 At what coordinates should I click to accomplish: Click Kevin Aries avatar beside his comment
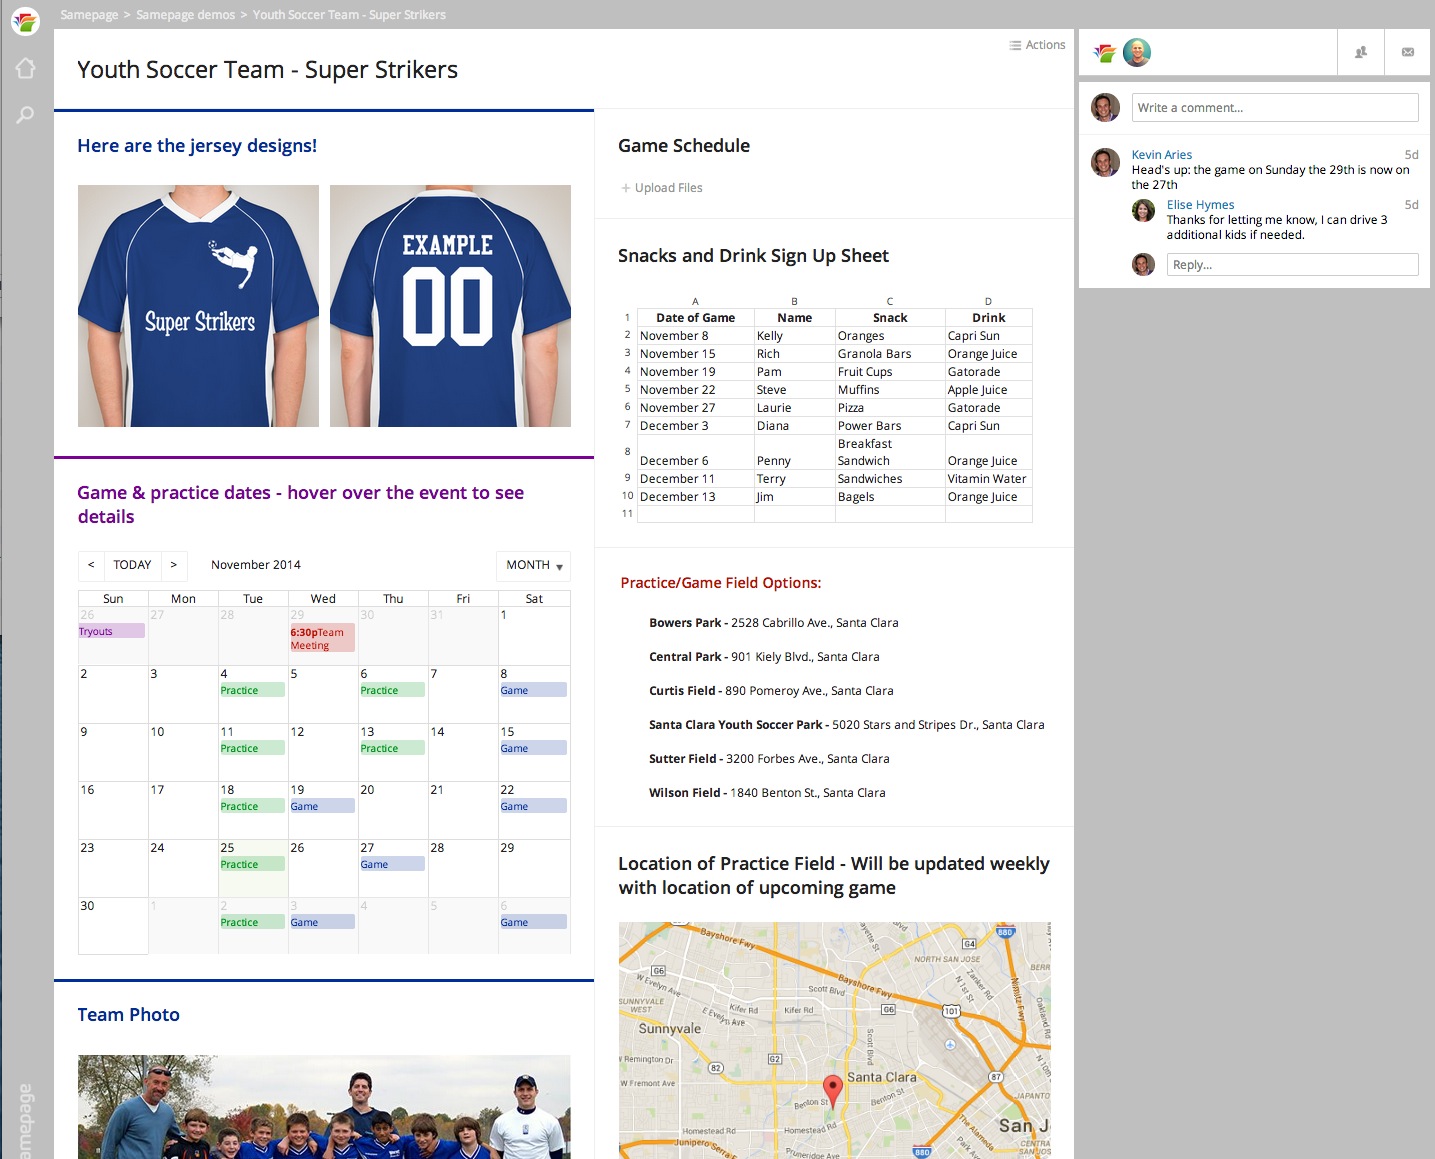(x=1105, y=162)
